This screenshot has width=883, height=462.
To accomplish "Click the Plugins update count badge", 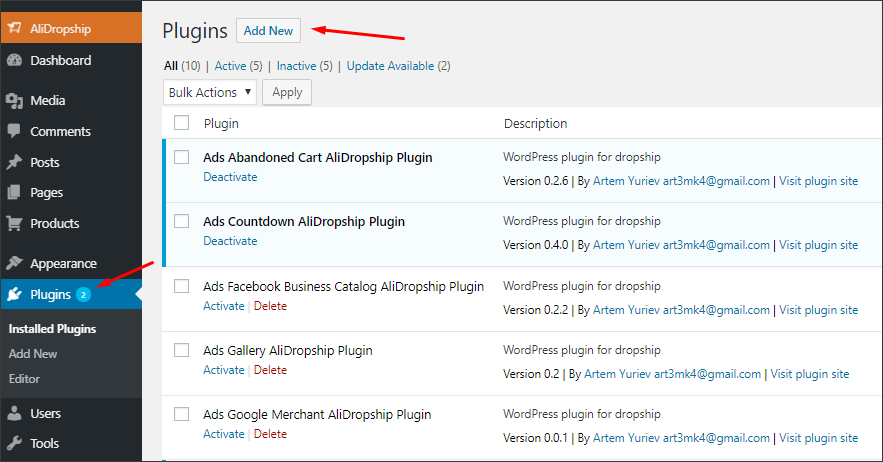I will (83, 295).
